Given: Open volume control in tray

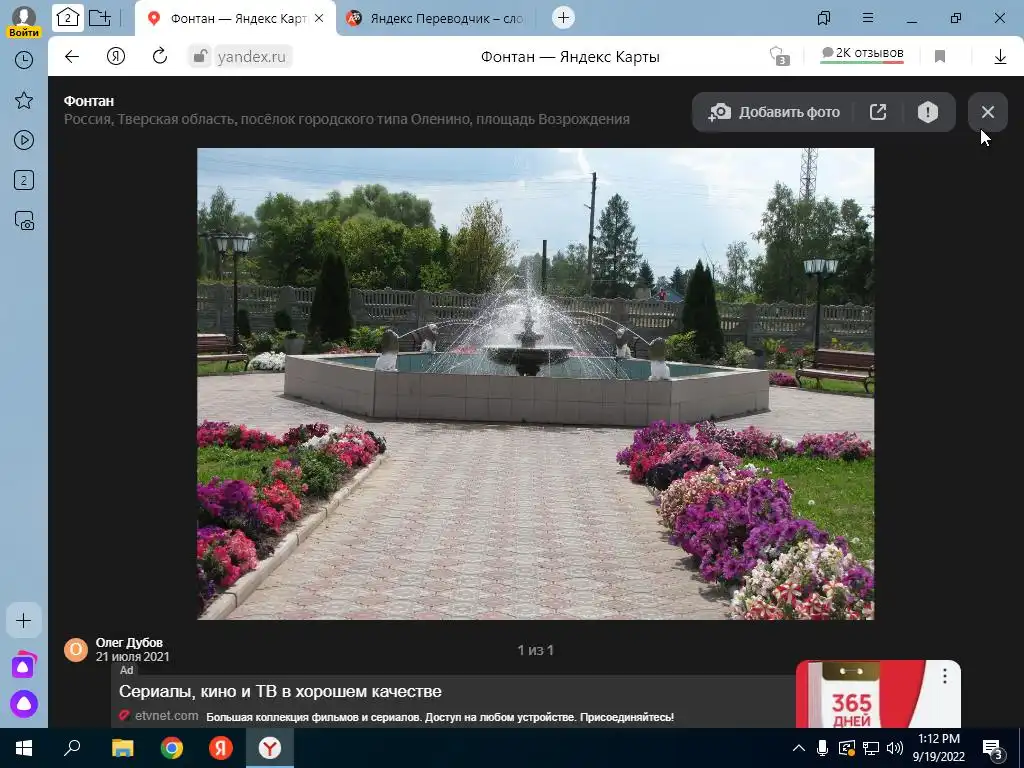Looking at the screenshot, I should coord(895,748).
